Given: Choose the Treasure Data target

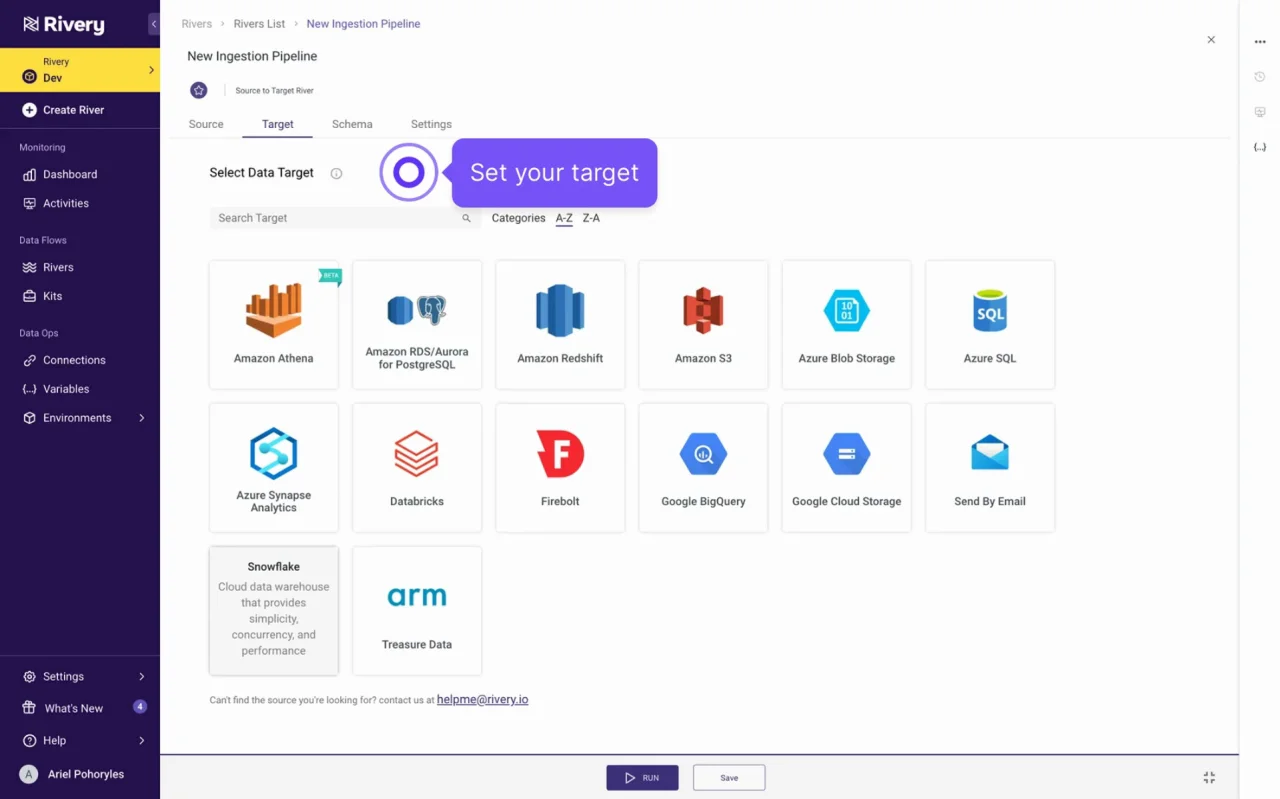Looking at the screenshot, I should click(x=417, y=611).
